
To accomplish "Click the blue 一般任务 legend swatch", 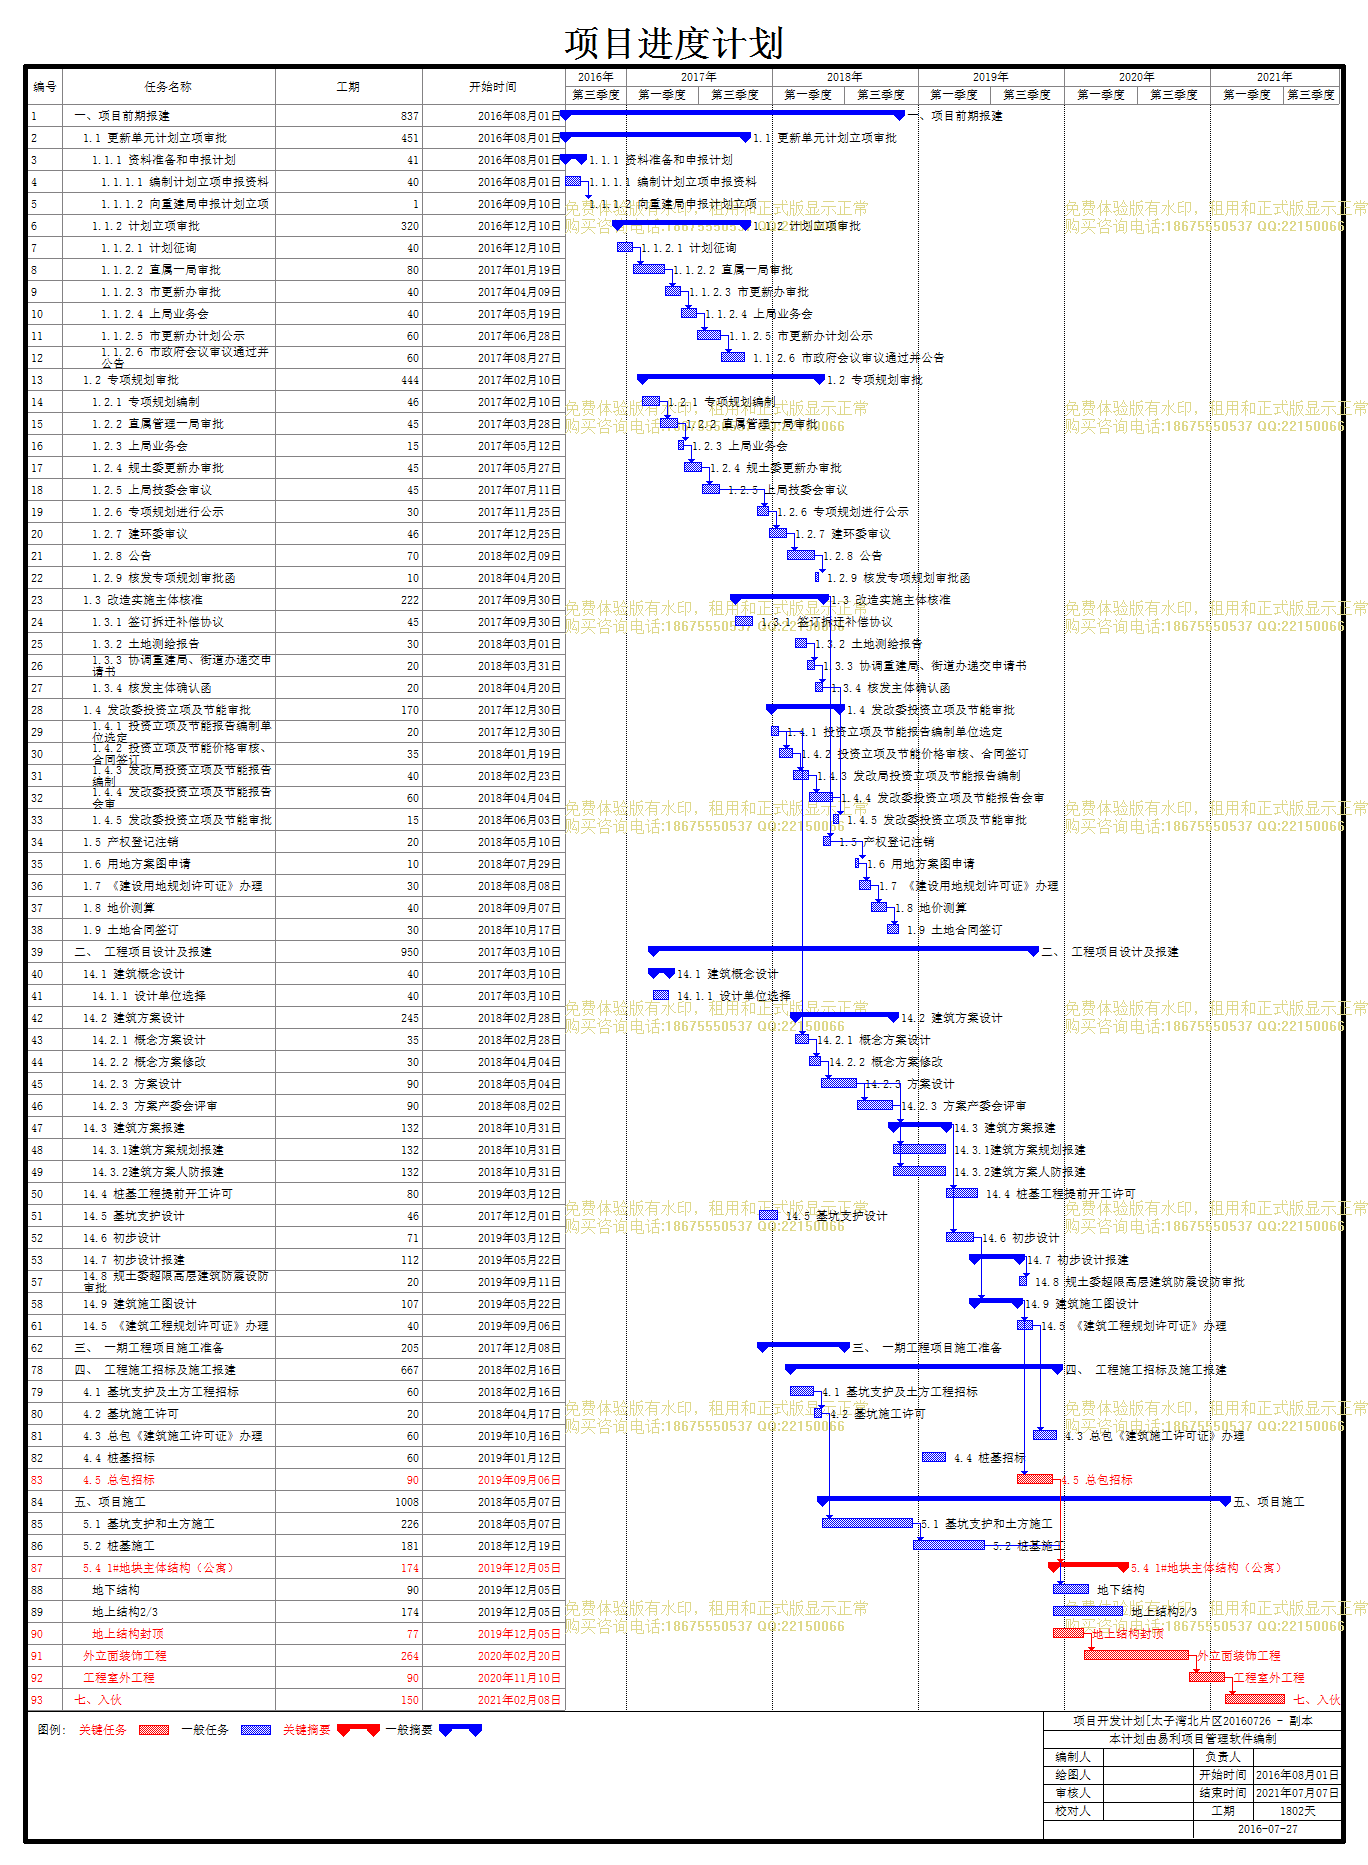I will pos(256,1730).
